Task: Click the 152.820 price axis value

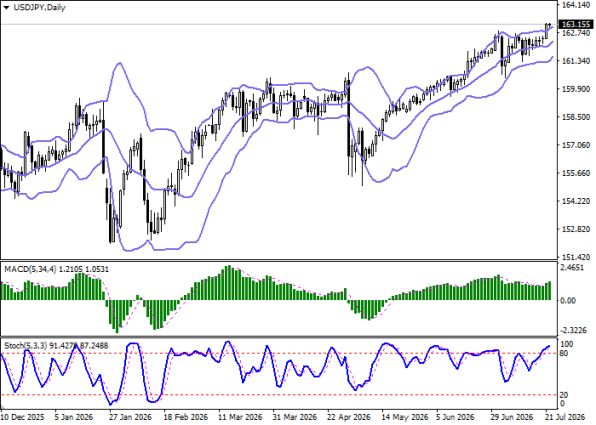Action: click(x=575, y=229)
